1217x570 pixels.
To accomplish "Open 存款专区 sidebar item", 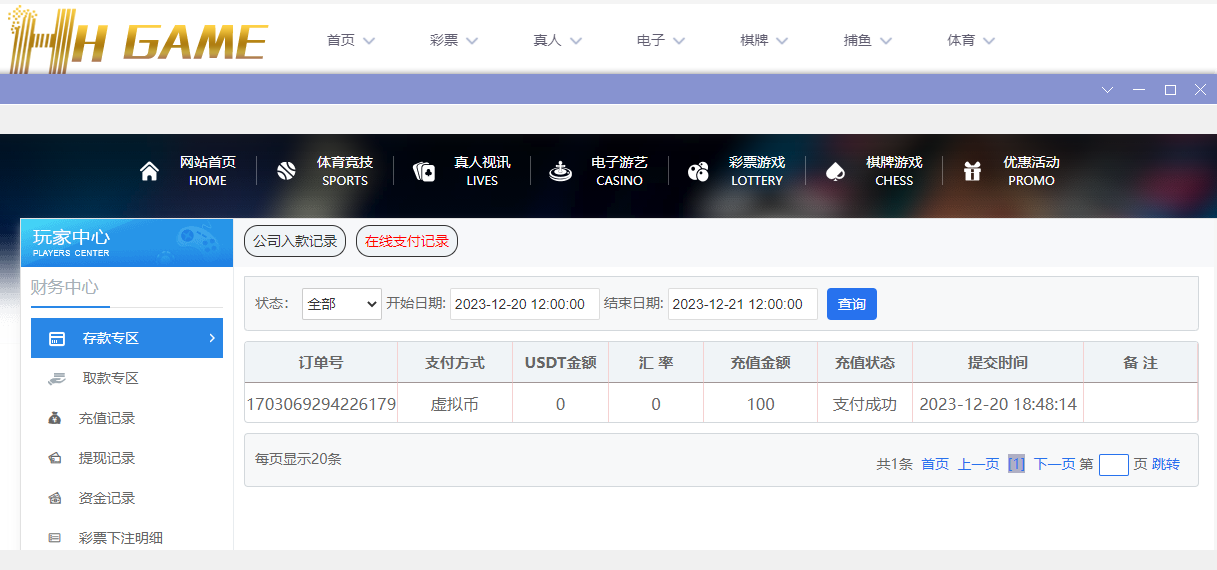I will pyautogui.click(x=126, y=338).
